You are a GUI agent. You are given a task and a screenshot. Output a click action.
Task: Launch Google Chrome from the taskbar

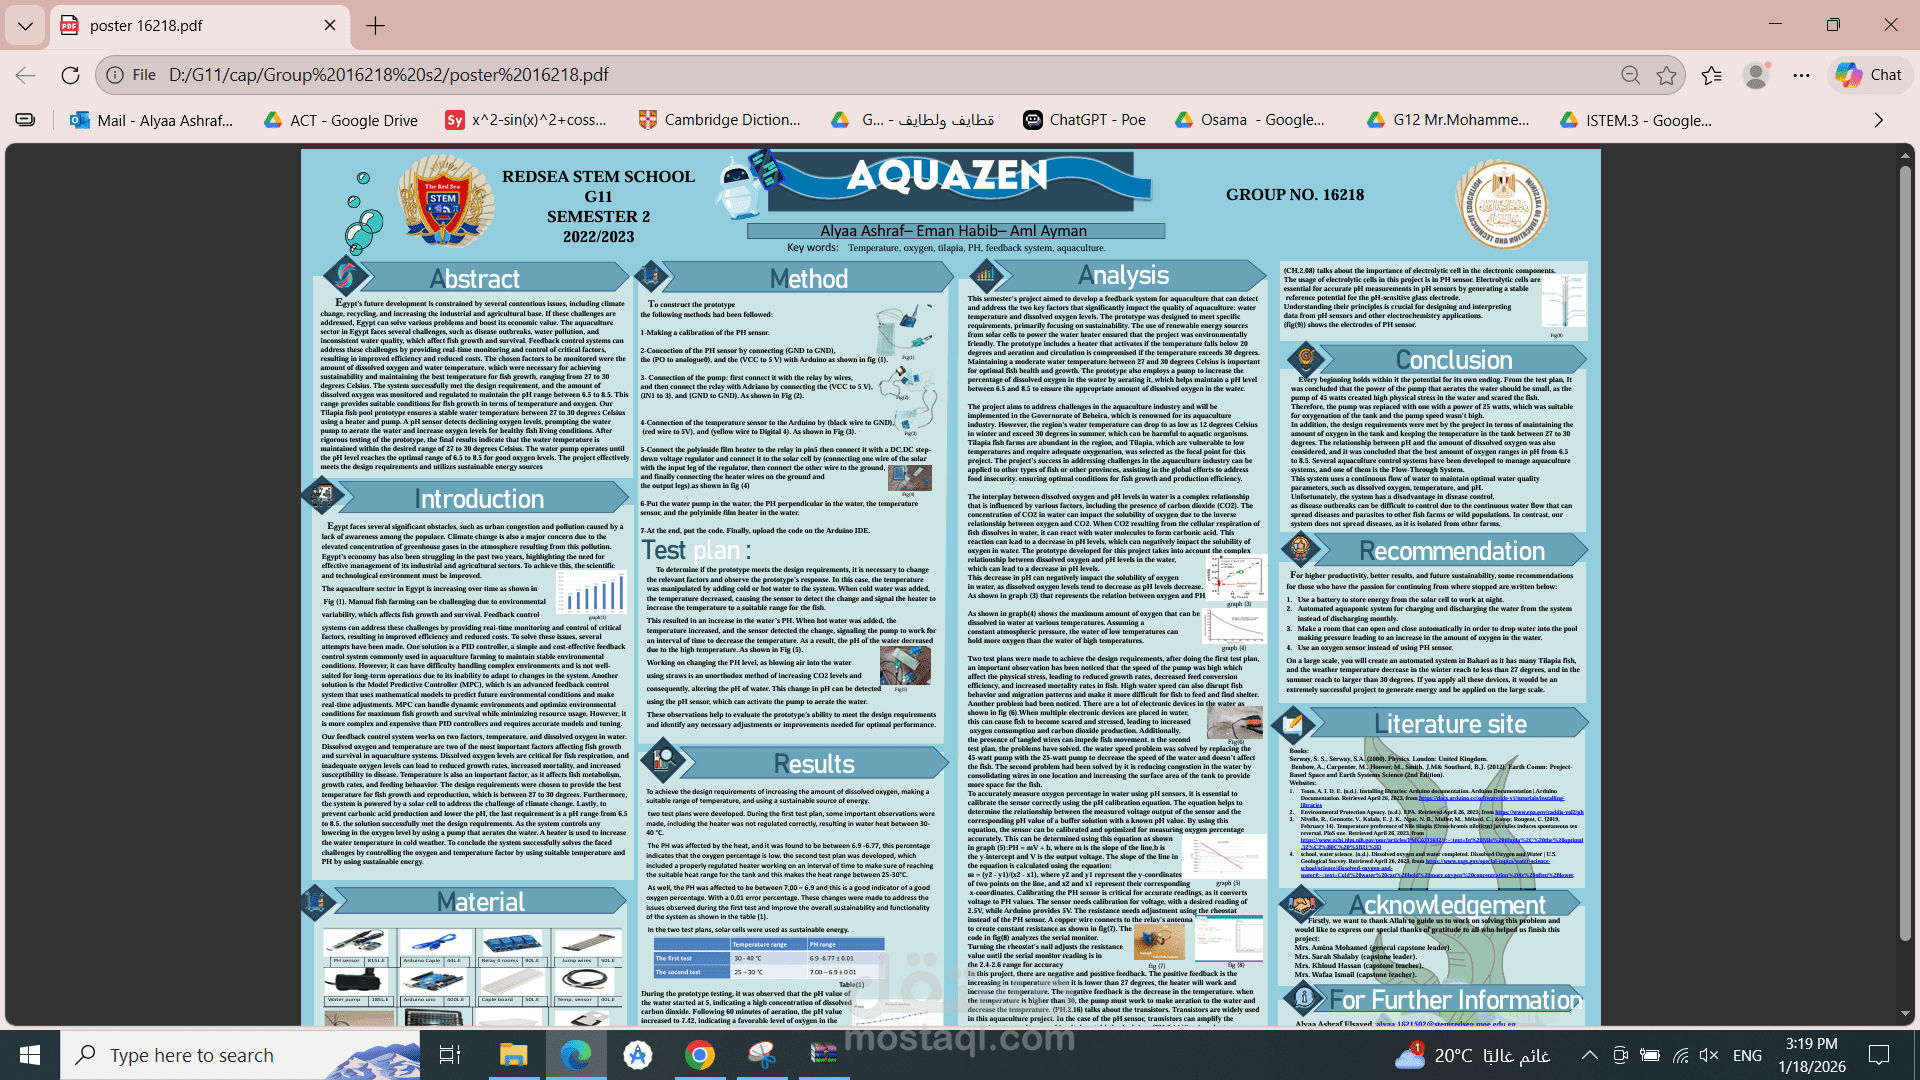699,1054
